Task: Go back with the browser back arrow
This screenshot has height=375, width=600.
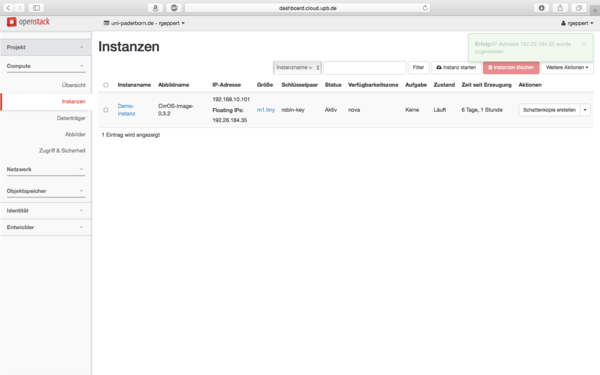Action: click(x=8, y=8)
